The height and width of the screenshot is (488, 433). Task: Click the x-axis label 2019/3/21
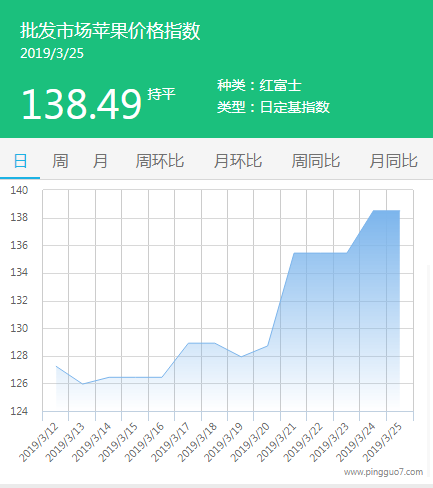(x=276, y=442)
